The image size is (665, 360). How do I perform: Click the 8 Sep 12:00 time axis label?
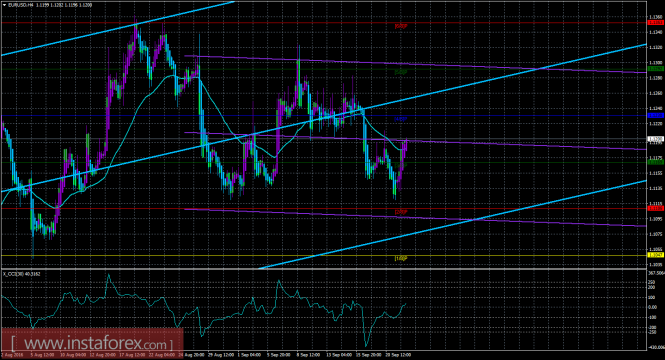[x=308, y=354]
